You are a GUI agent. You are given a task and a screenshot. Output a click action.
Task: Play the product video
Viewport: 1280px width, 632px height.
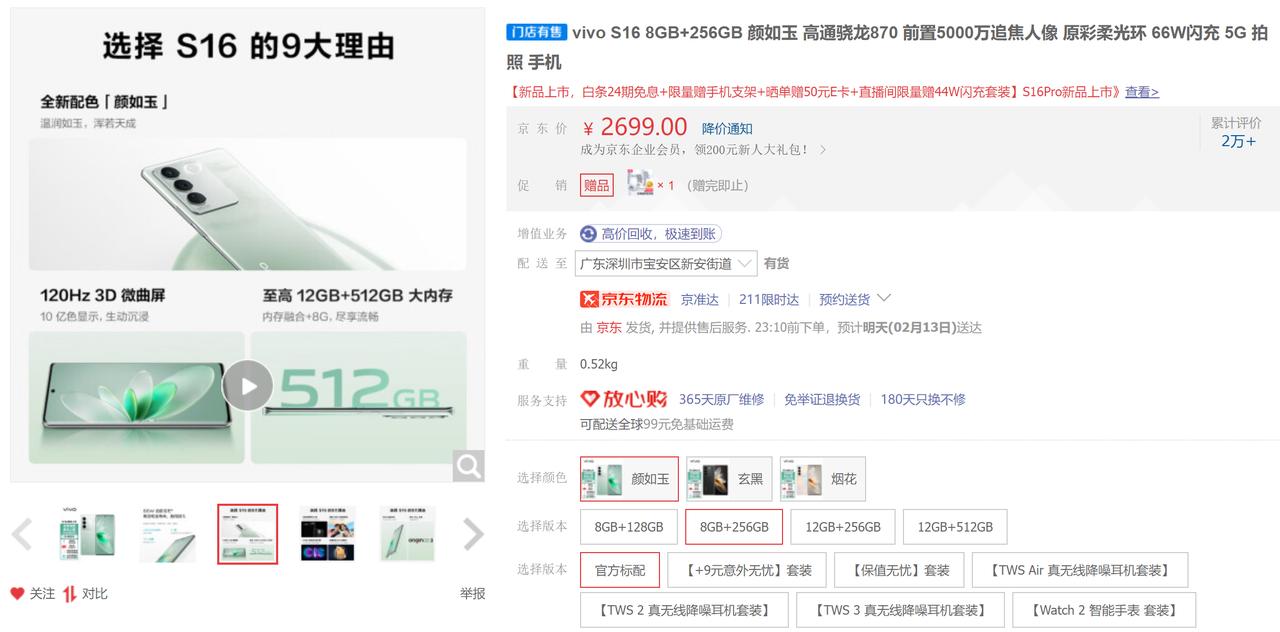click(x=247, y=385)
